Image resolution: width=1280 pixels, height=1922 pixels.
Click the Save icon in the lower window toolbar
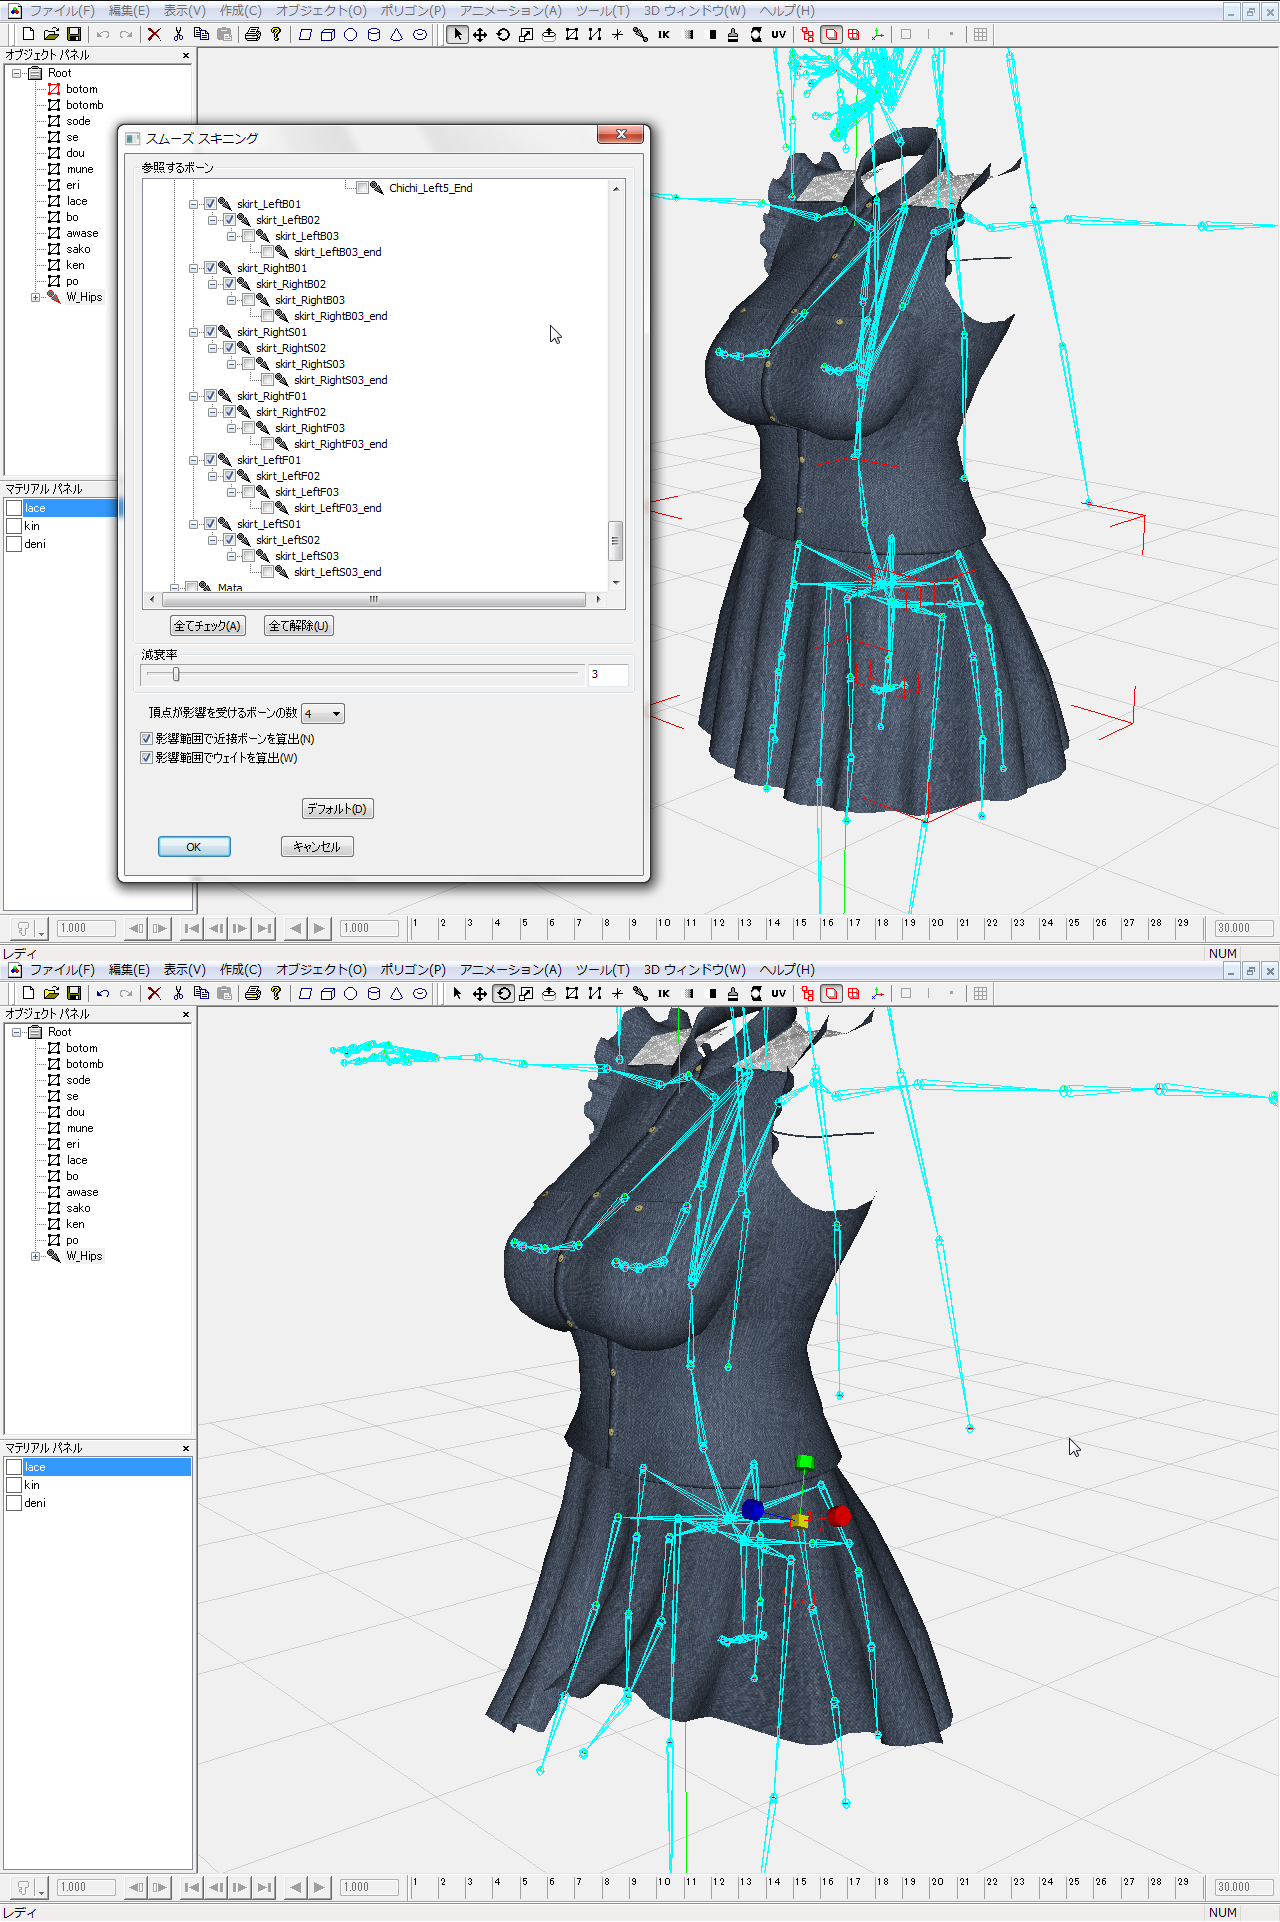coord(74,993)
